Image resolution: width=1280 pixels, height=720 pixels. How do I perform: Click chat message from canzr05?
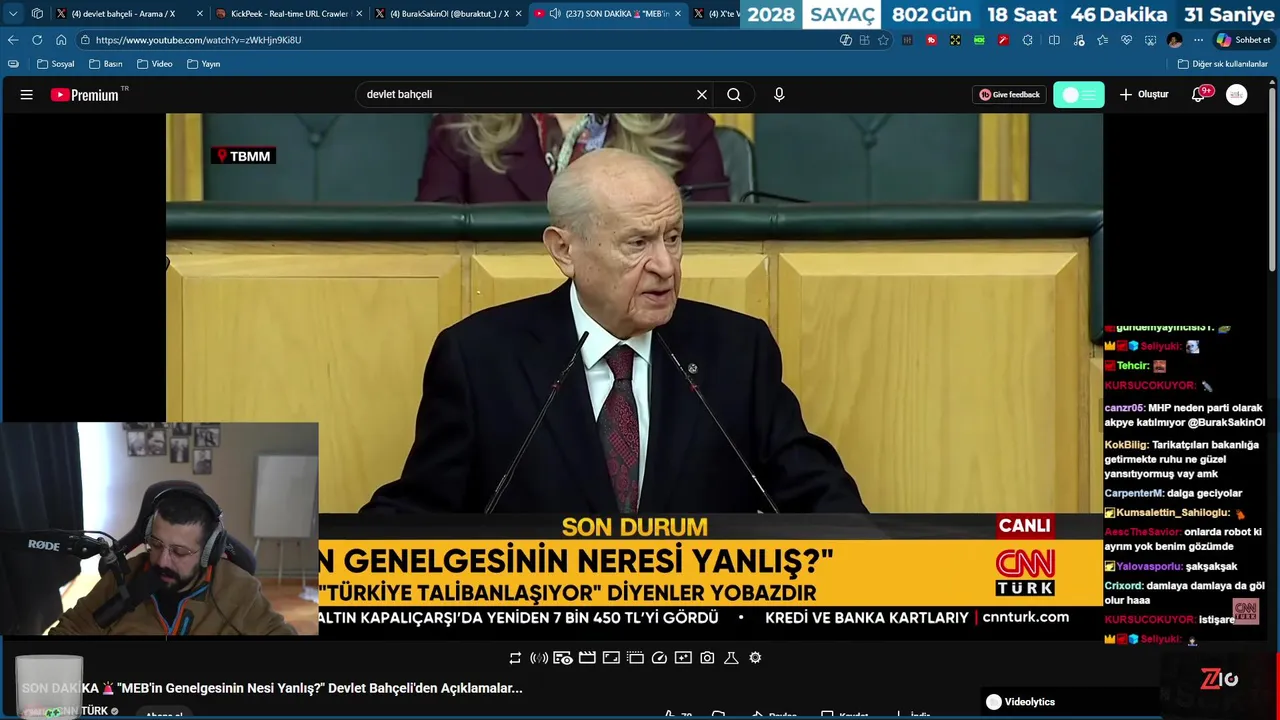coord(1185,415)
